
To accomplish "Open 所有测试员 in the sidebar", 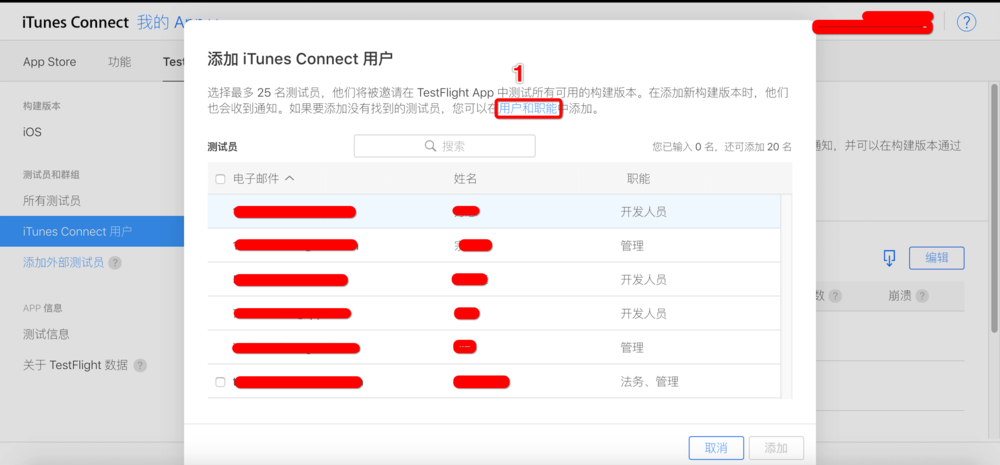I will (x=52, y=201).
